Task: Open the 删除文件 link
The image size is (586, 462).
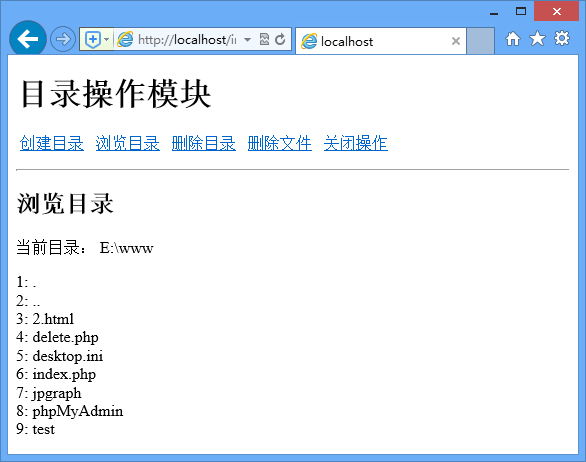Action: point(280,144)
